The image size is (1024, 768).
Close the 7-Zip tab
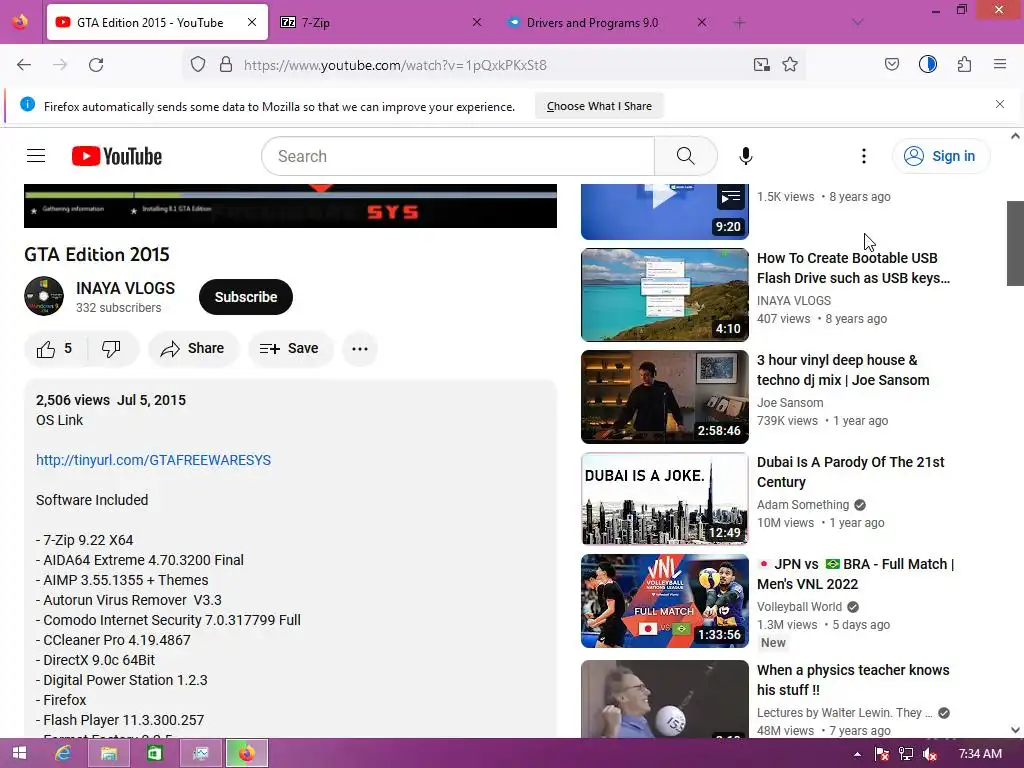pyautogui.click(x=477, y=22)
